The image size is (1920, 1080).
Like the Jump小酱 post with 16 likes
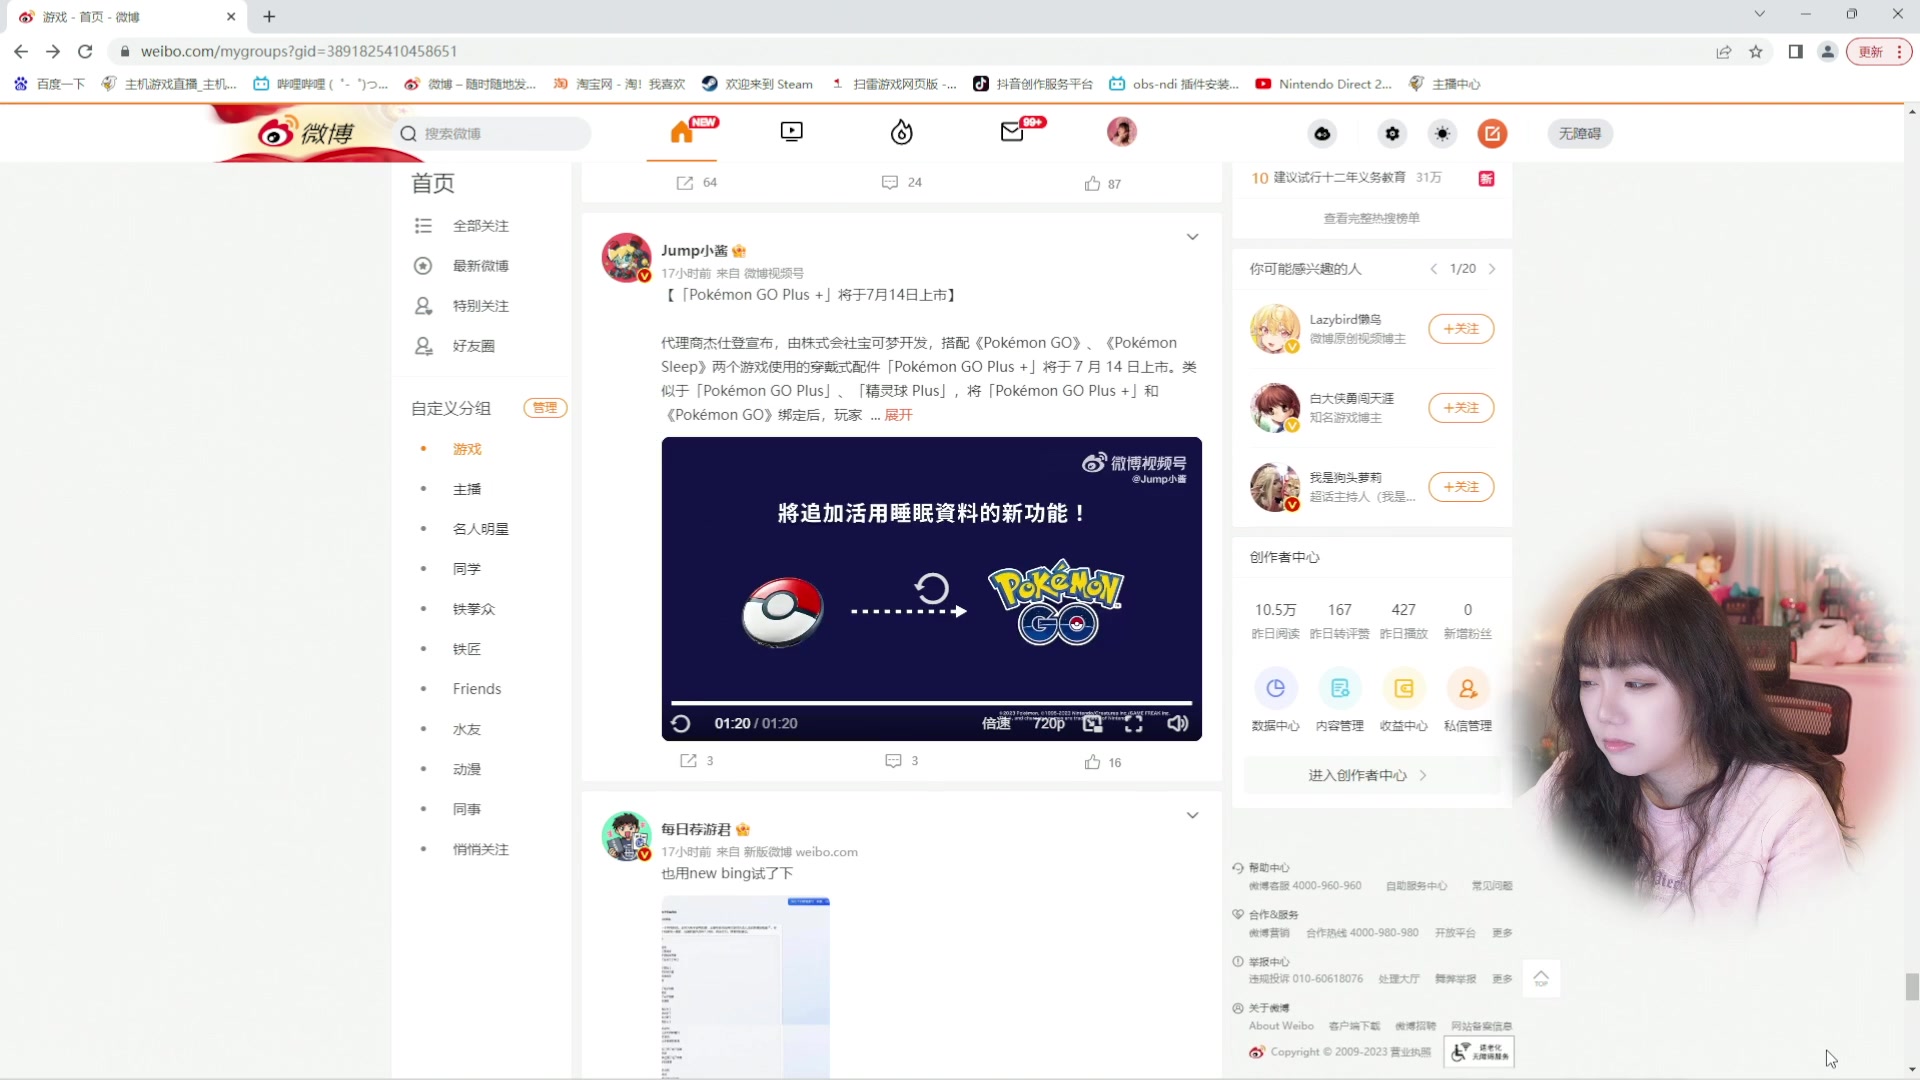[1103, 762]
